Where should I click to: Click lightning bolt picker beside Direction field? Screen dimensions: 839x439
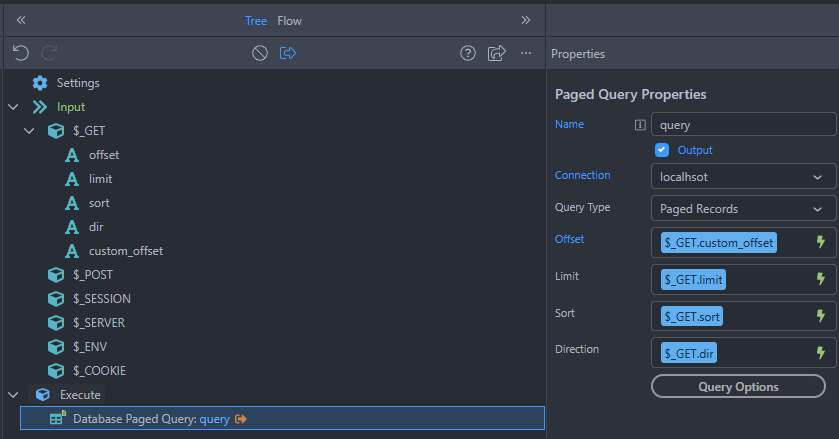(x=821, y=353)
